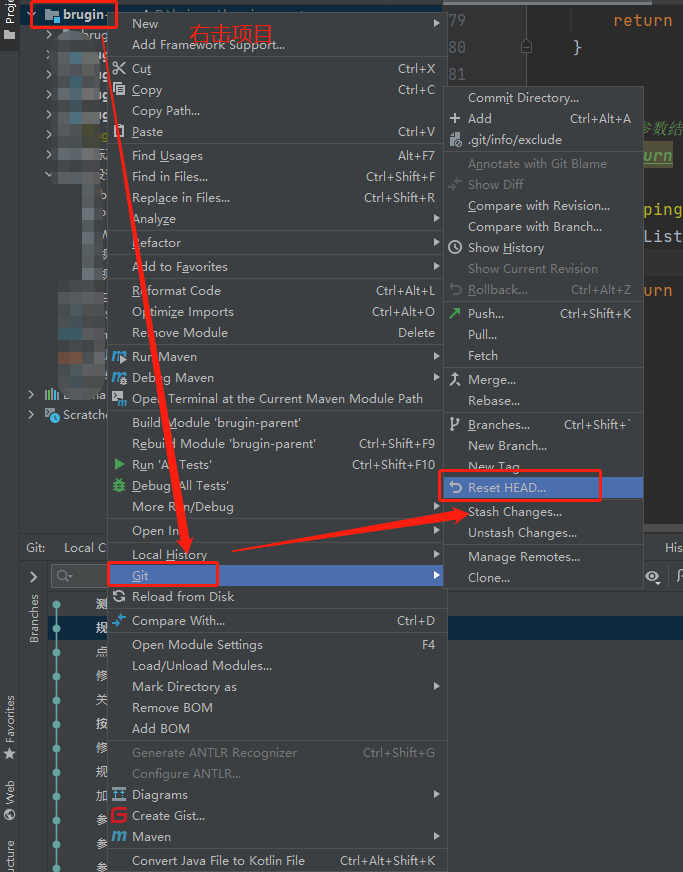Click the Favorites star icon
The width and height of the screenshot is (683, 872).
[9, 754]
